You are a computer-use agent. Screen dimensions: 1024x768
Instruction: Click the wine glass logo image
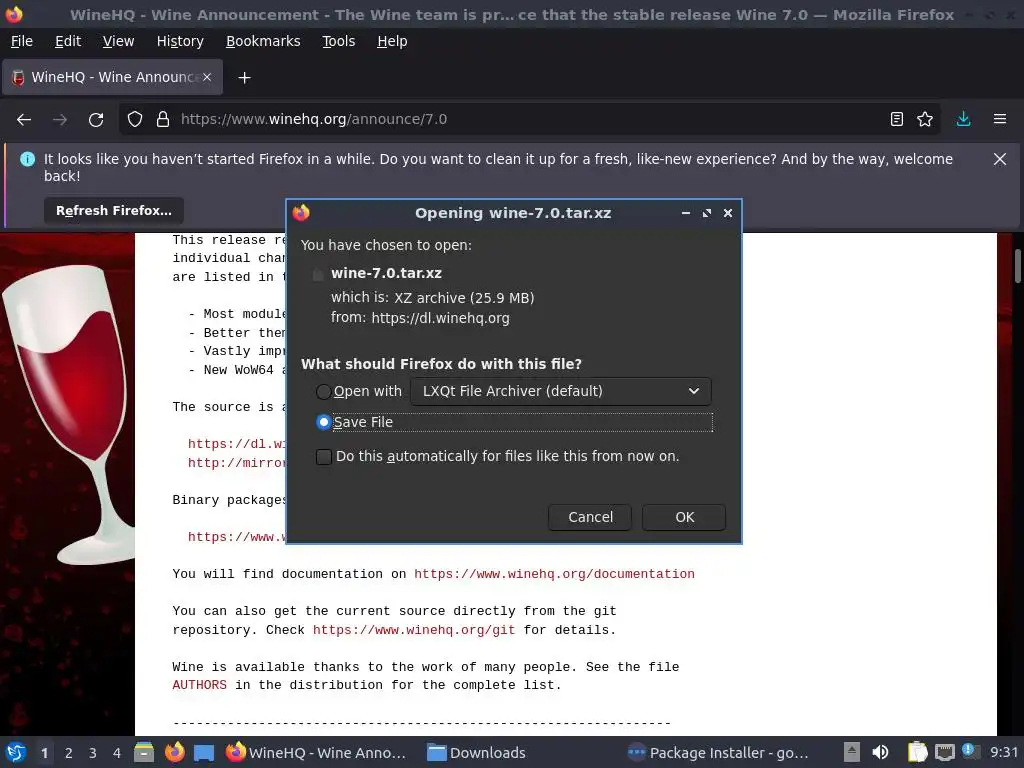point(67,414)
